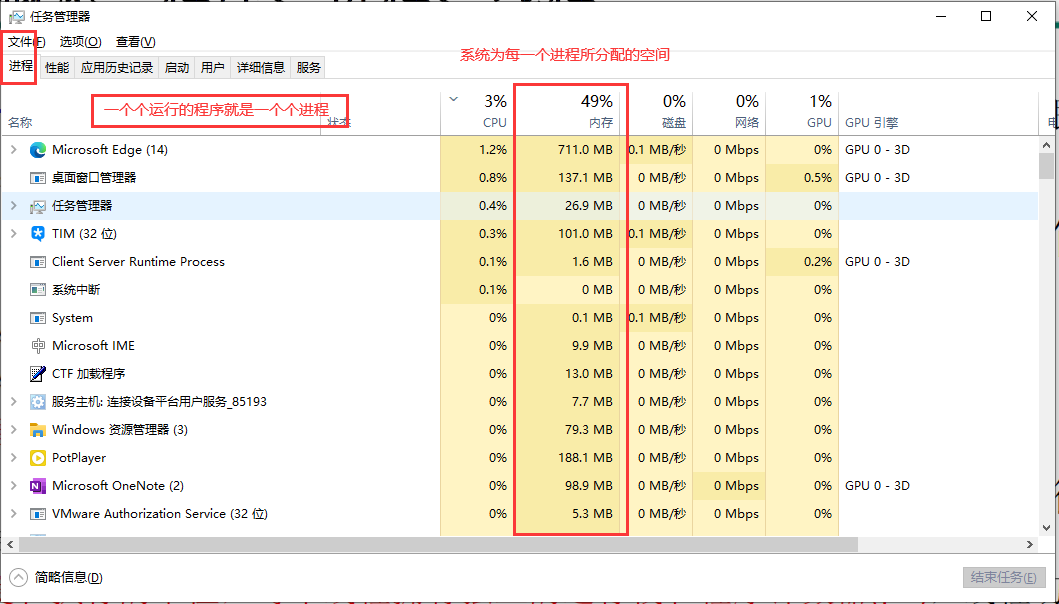Expand the 任务管理器 process row
The height and width of the screenshot is (604, 1059).
14,206
